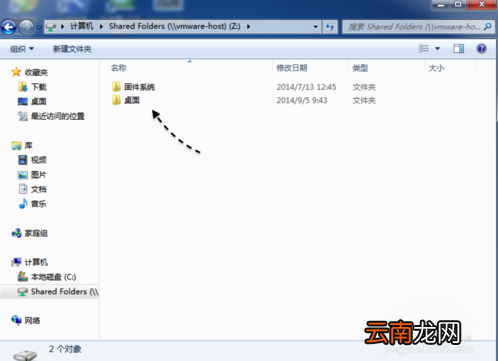Screen dimensions: 498x361
Task: Open 本地磁盘 (C:) in sidebar
Action: 53,277
